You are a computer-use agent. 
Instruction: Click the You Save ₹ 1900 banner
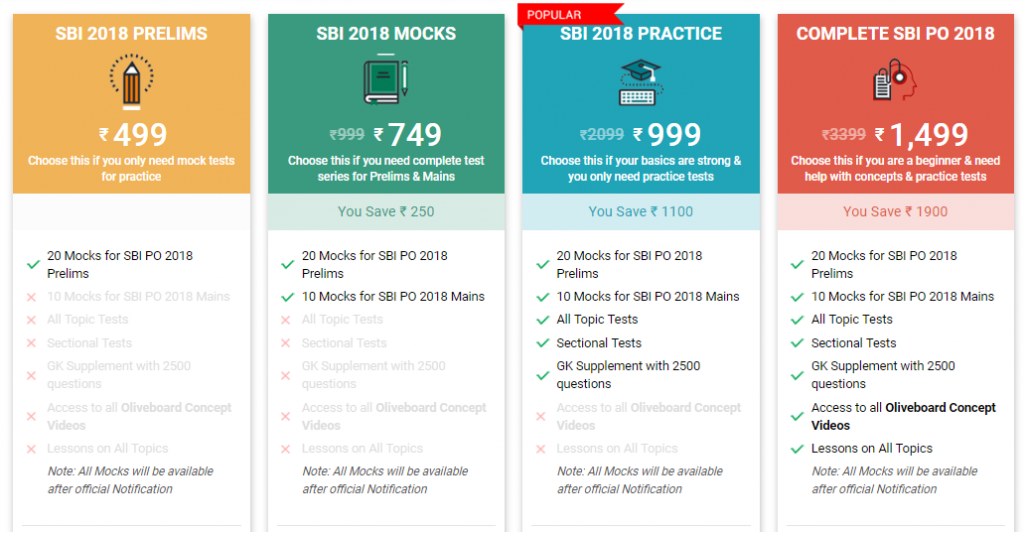895,212
